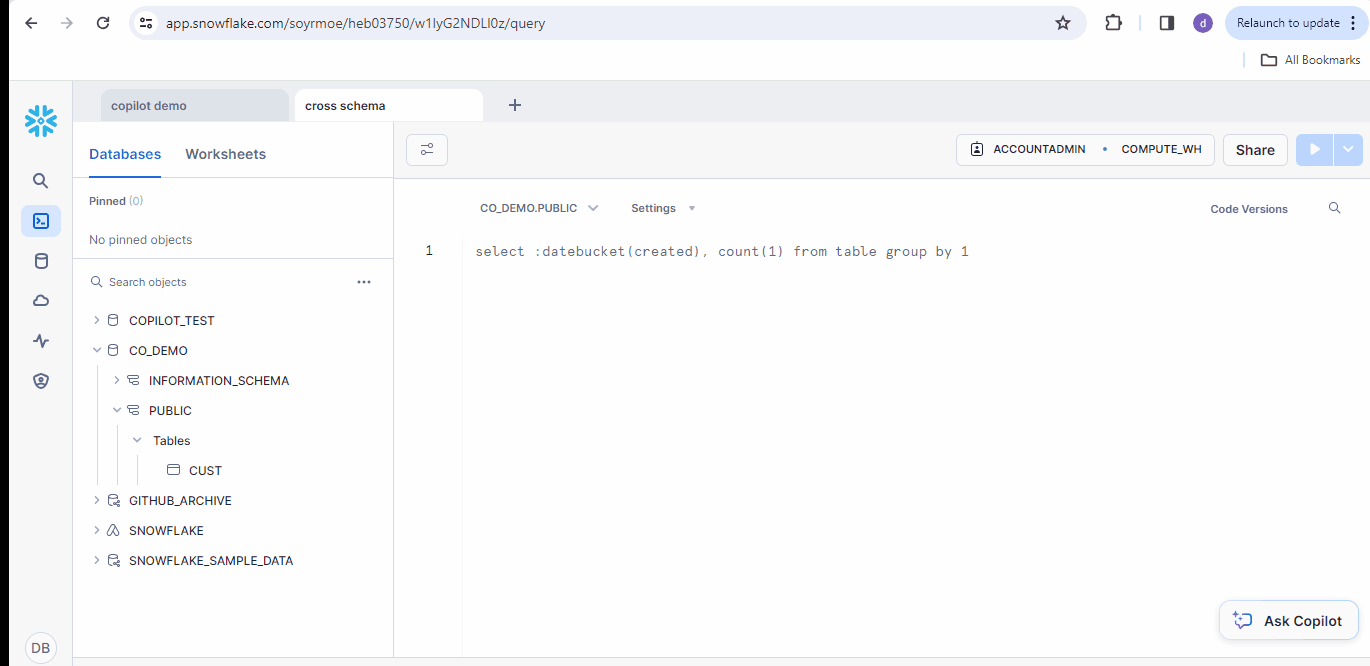The image size is (1370, 666).
Task: Open ACCOUNTADMIN COMPUTE_WH role selector
Action: pos(1085,150)
